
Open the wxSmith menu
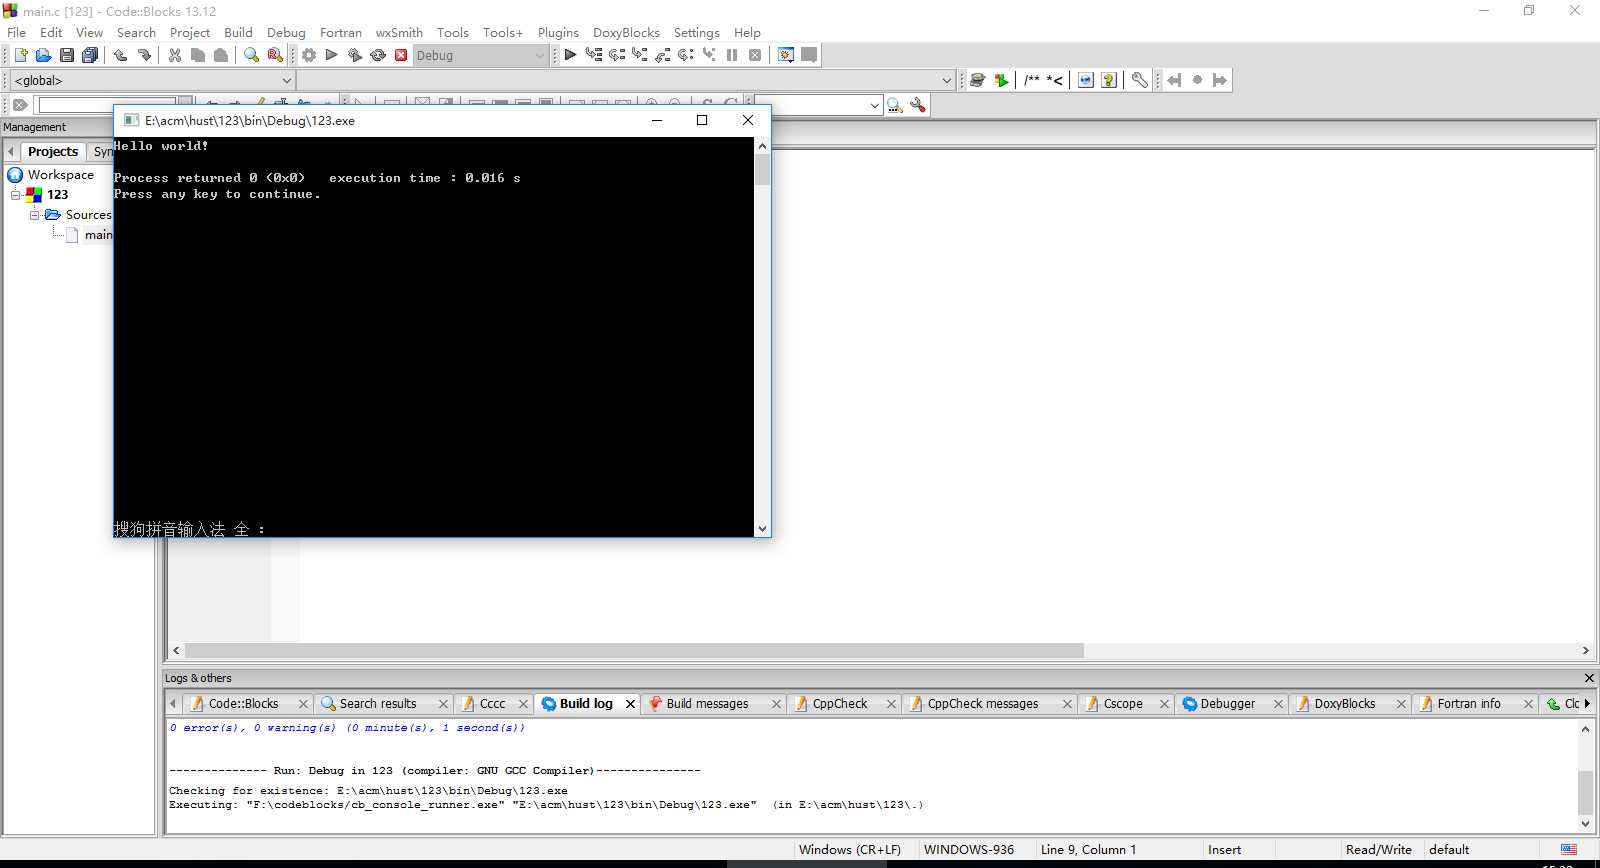pyautogui.click(x=399, y=32)
